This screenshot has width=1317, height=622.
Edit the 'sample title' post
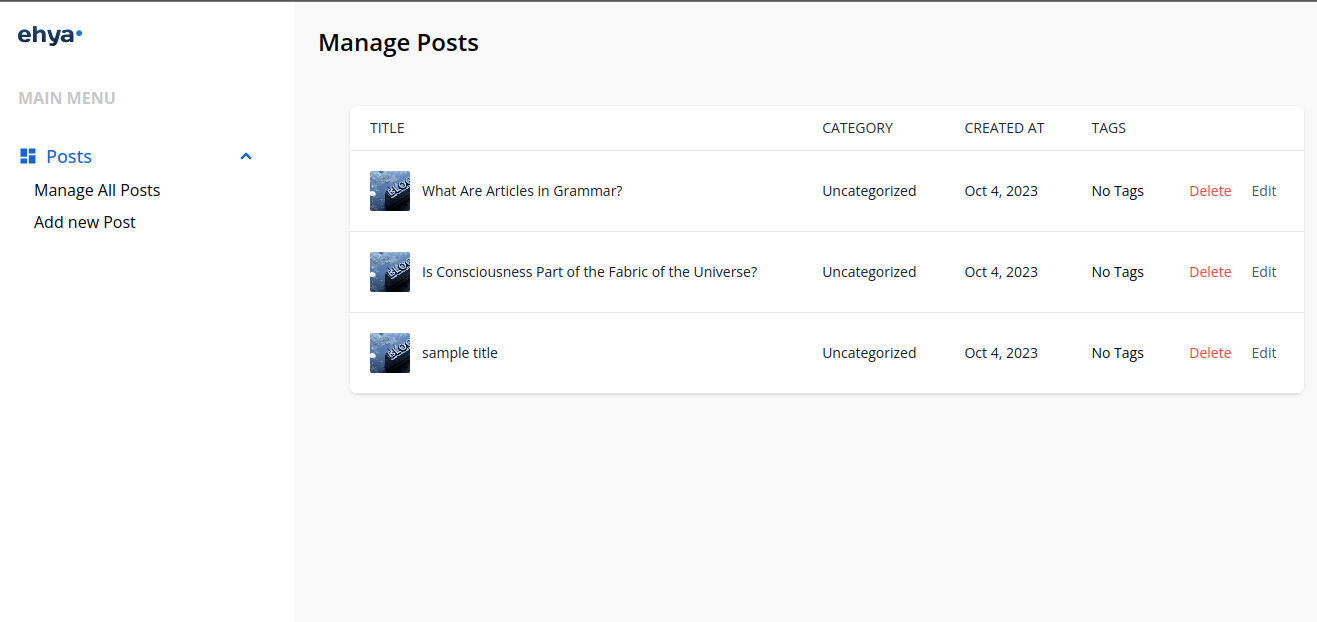pos(1263,352)
